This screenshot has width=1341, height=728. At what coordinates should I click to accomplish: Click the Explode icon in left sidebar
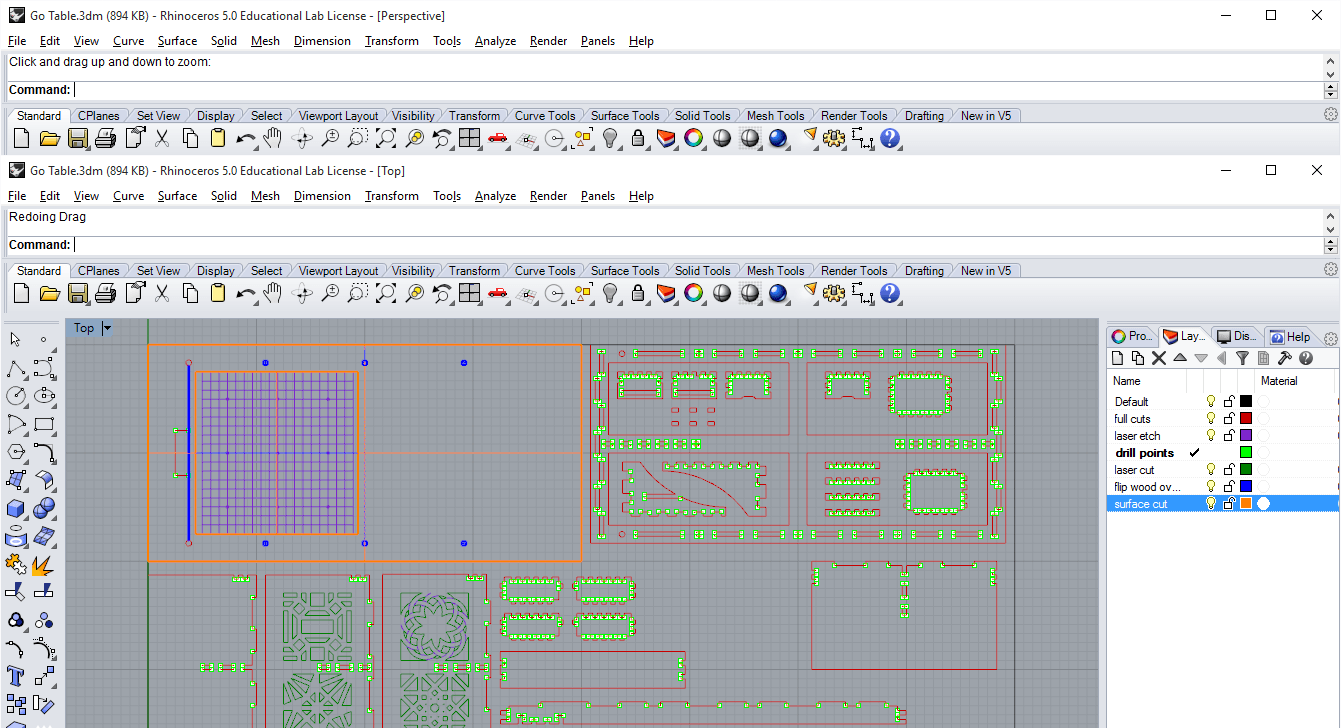(43, 565)
